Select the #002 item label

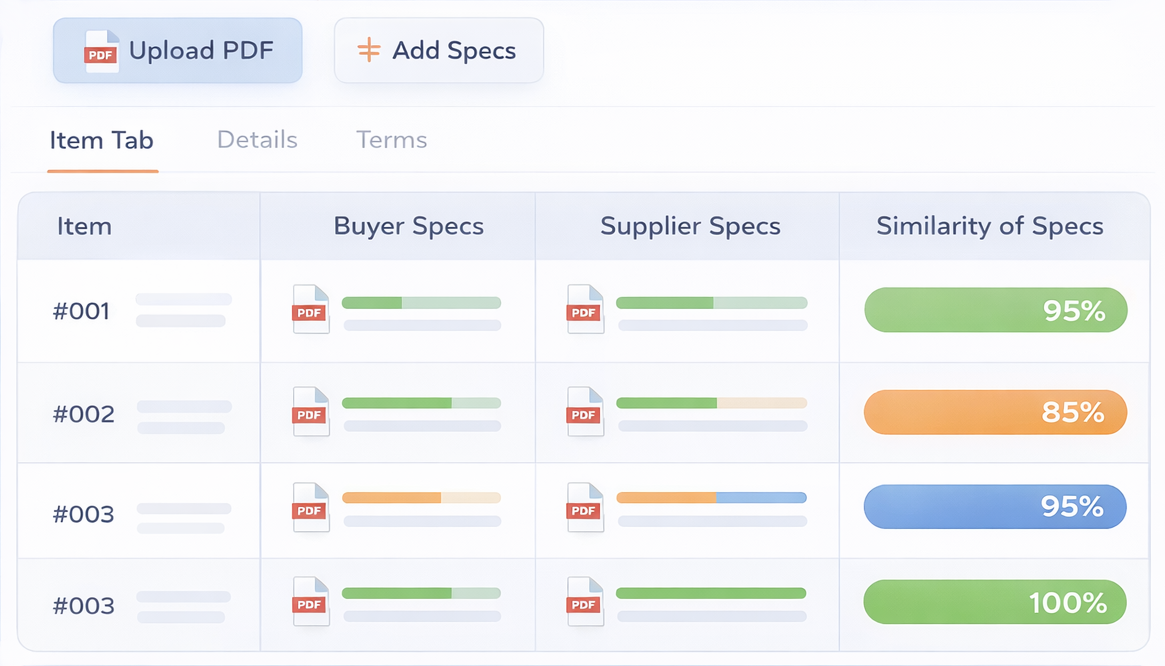[x=84, y=414]
